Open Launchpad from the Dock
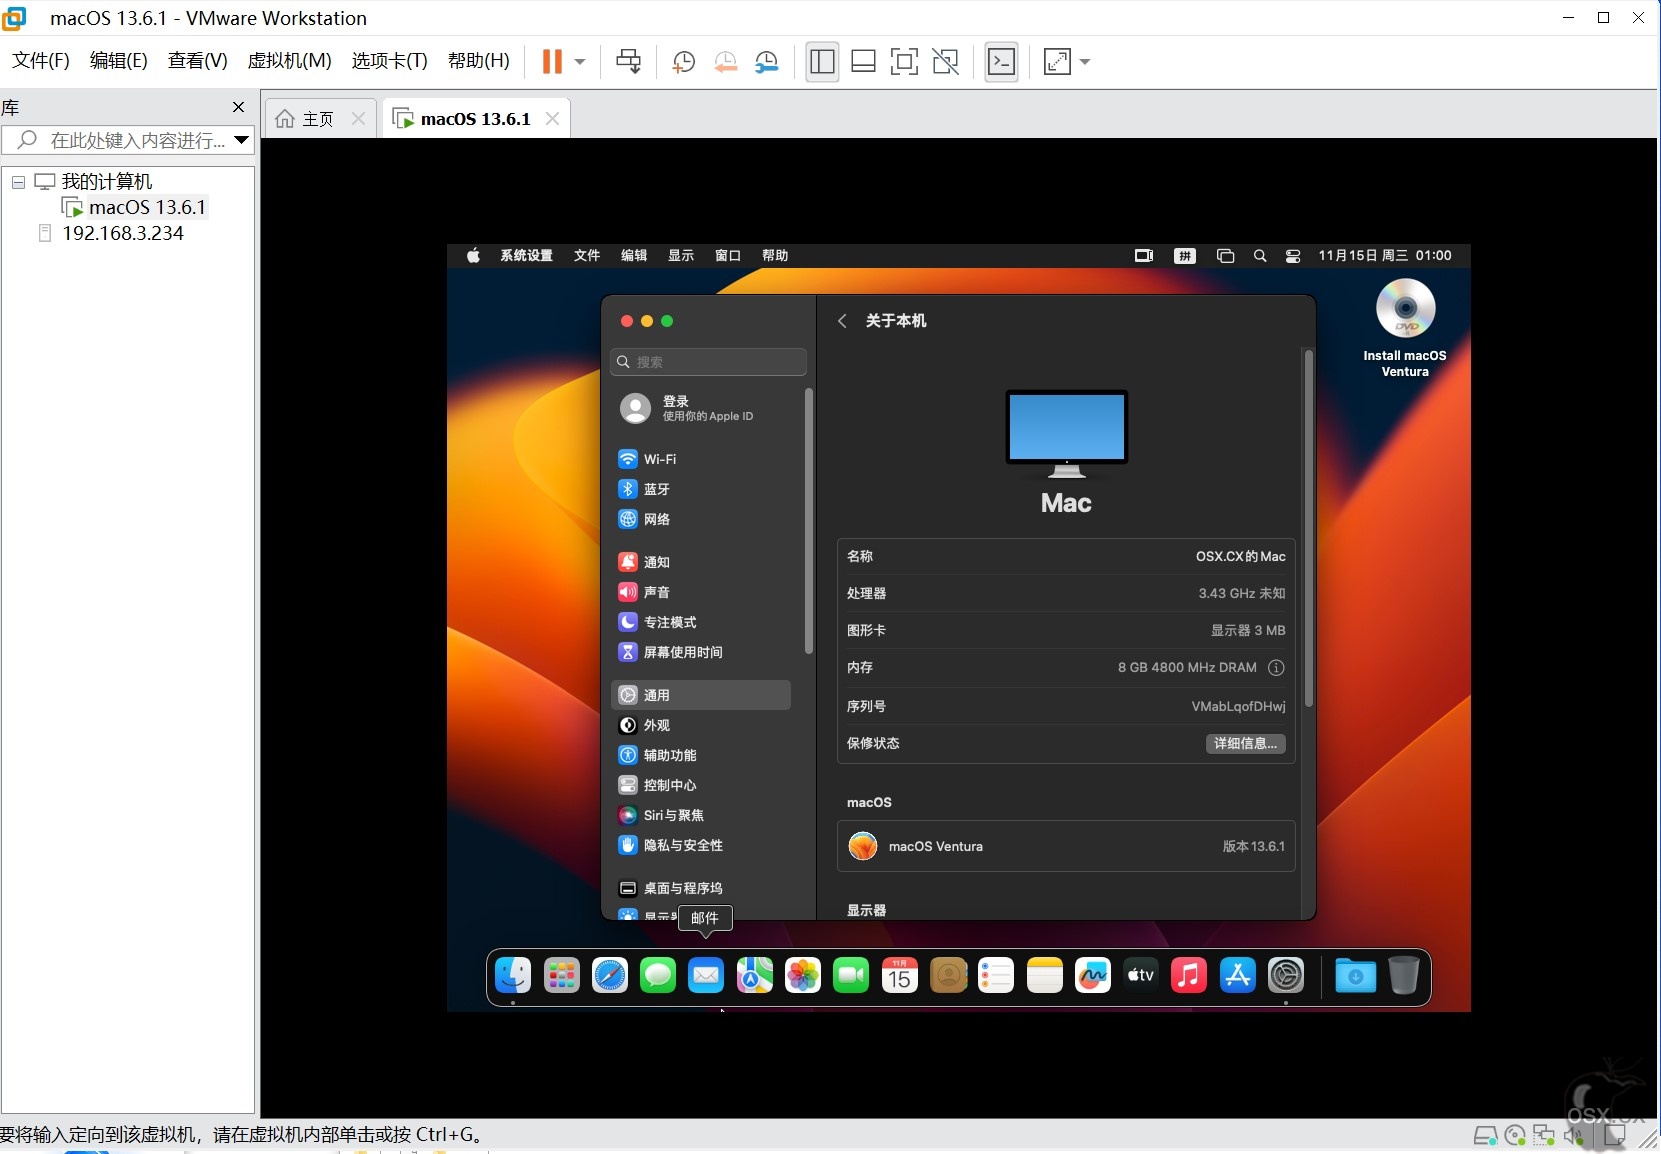Image resolution: width=1661 pixels, height=1154 pixels. point(562,975)
